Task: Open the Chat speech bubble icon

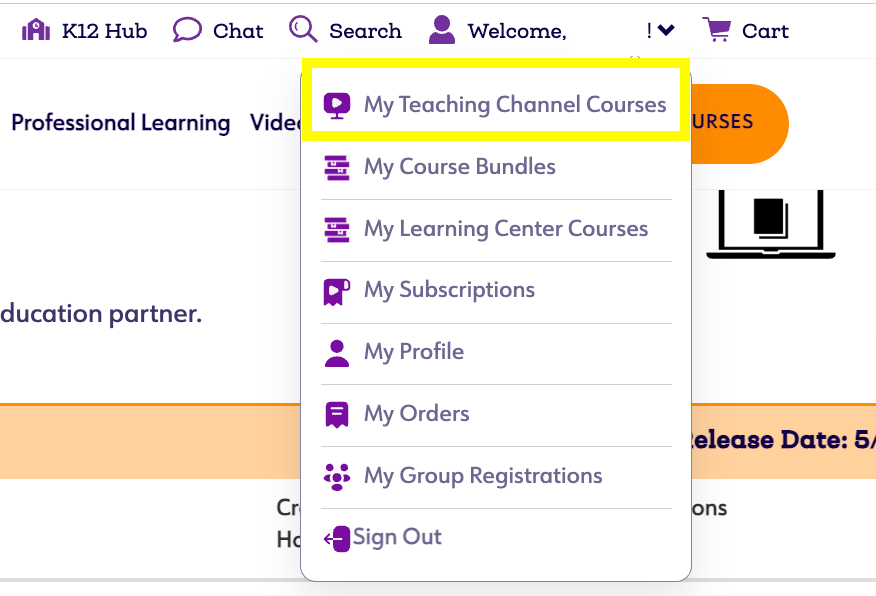Action: 187,30
